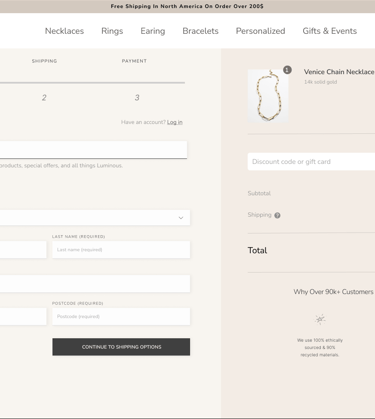Click the Last name input field
375x419 pixels.
[121, 250]
